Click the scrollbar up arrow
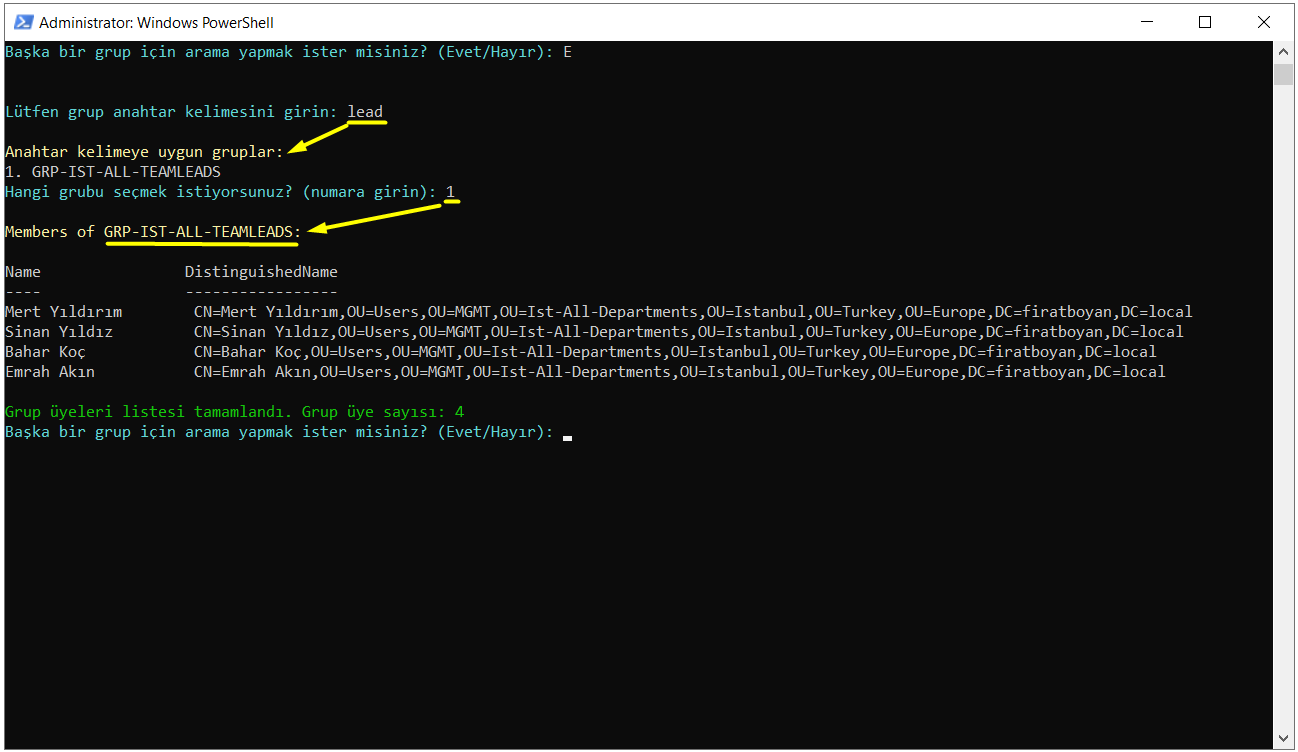Image resolution: width=1298 pixels, height=752 pixels. point(1283,51)
